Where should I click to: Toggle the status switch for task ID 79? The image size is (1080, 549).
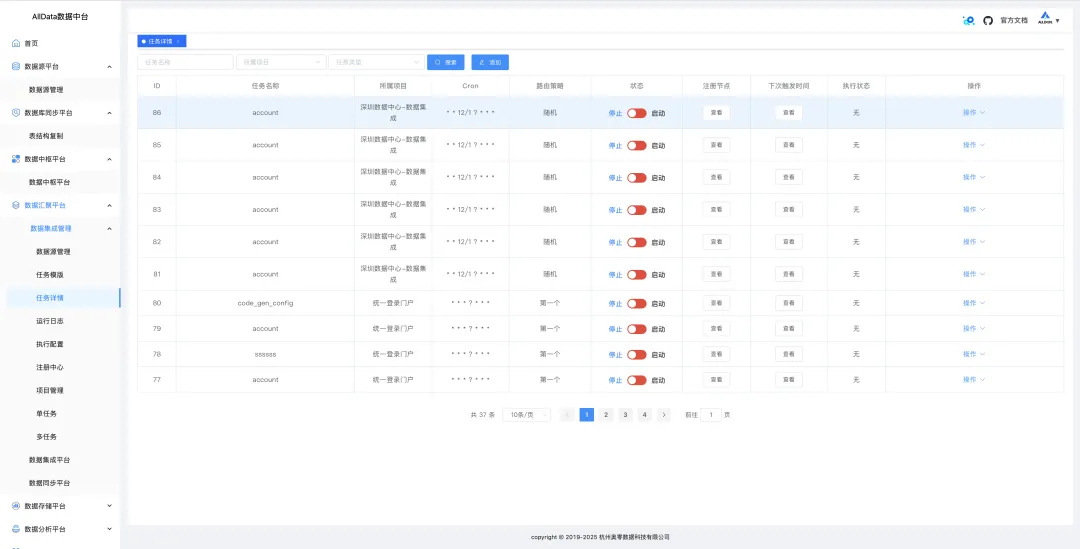636,329
